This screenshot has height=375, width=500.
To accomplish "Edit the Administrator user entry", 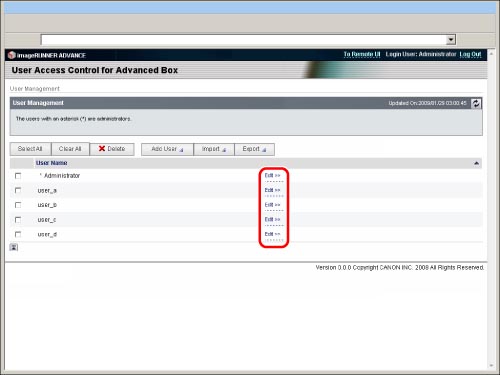I will tap(272, 175).
